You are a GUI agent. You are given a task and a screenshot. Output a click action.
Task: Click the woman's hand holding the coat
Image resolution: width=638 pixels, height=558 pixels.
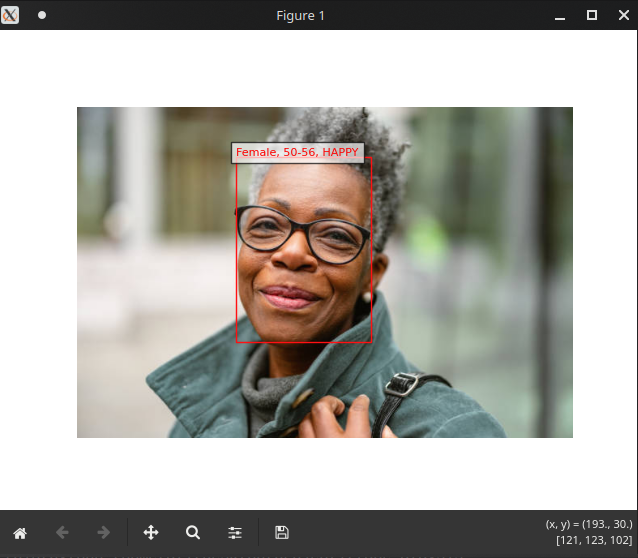click(x=341, y=417)
